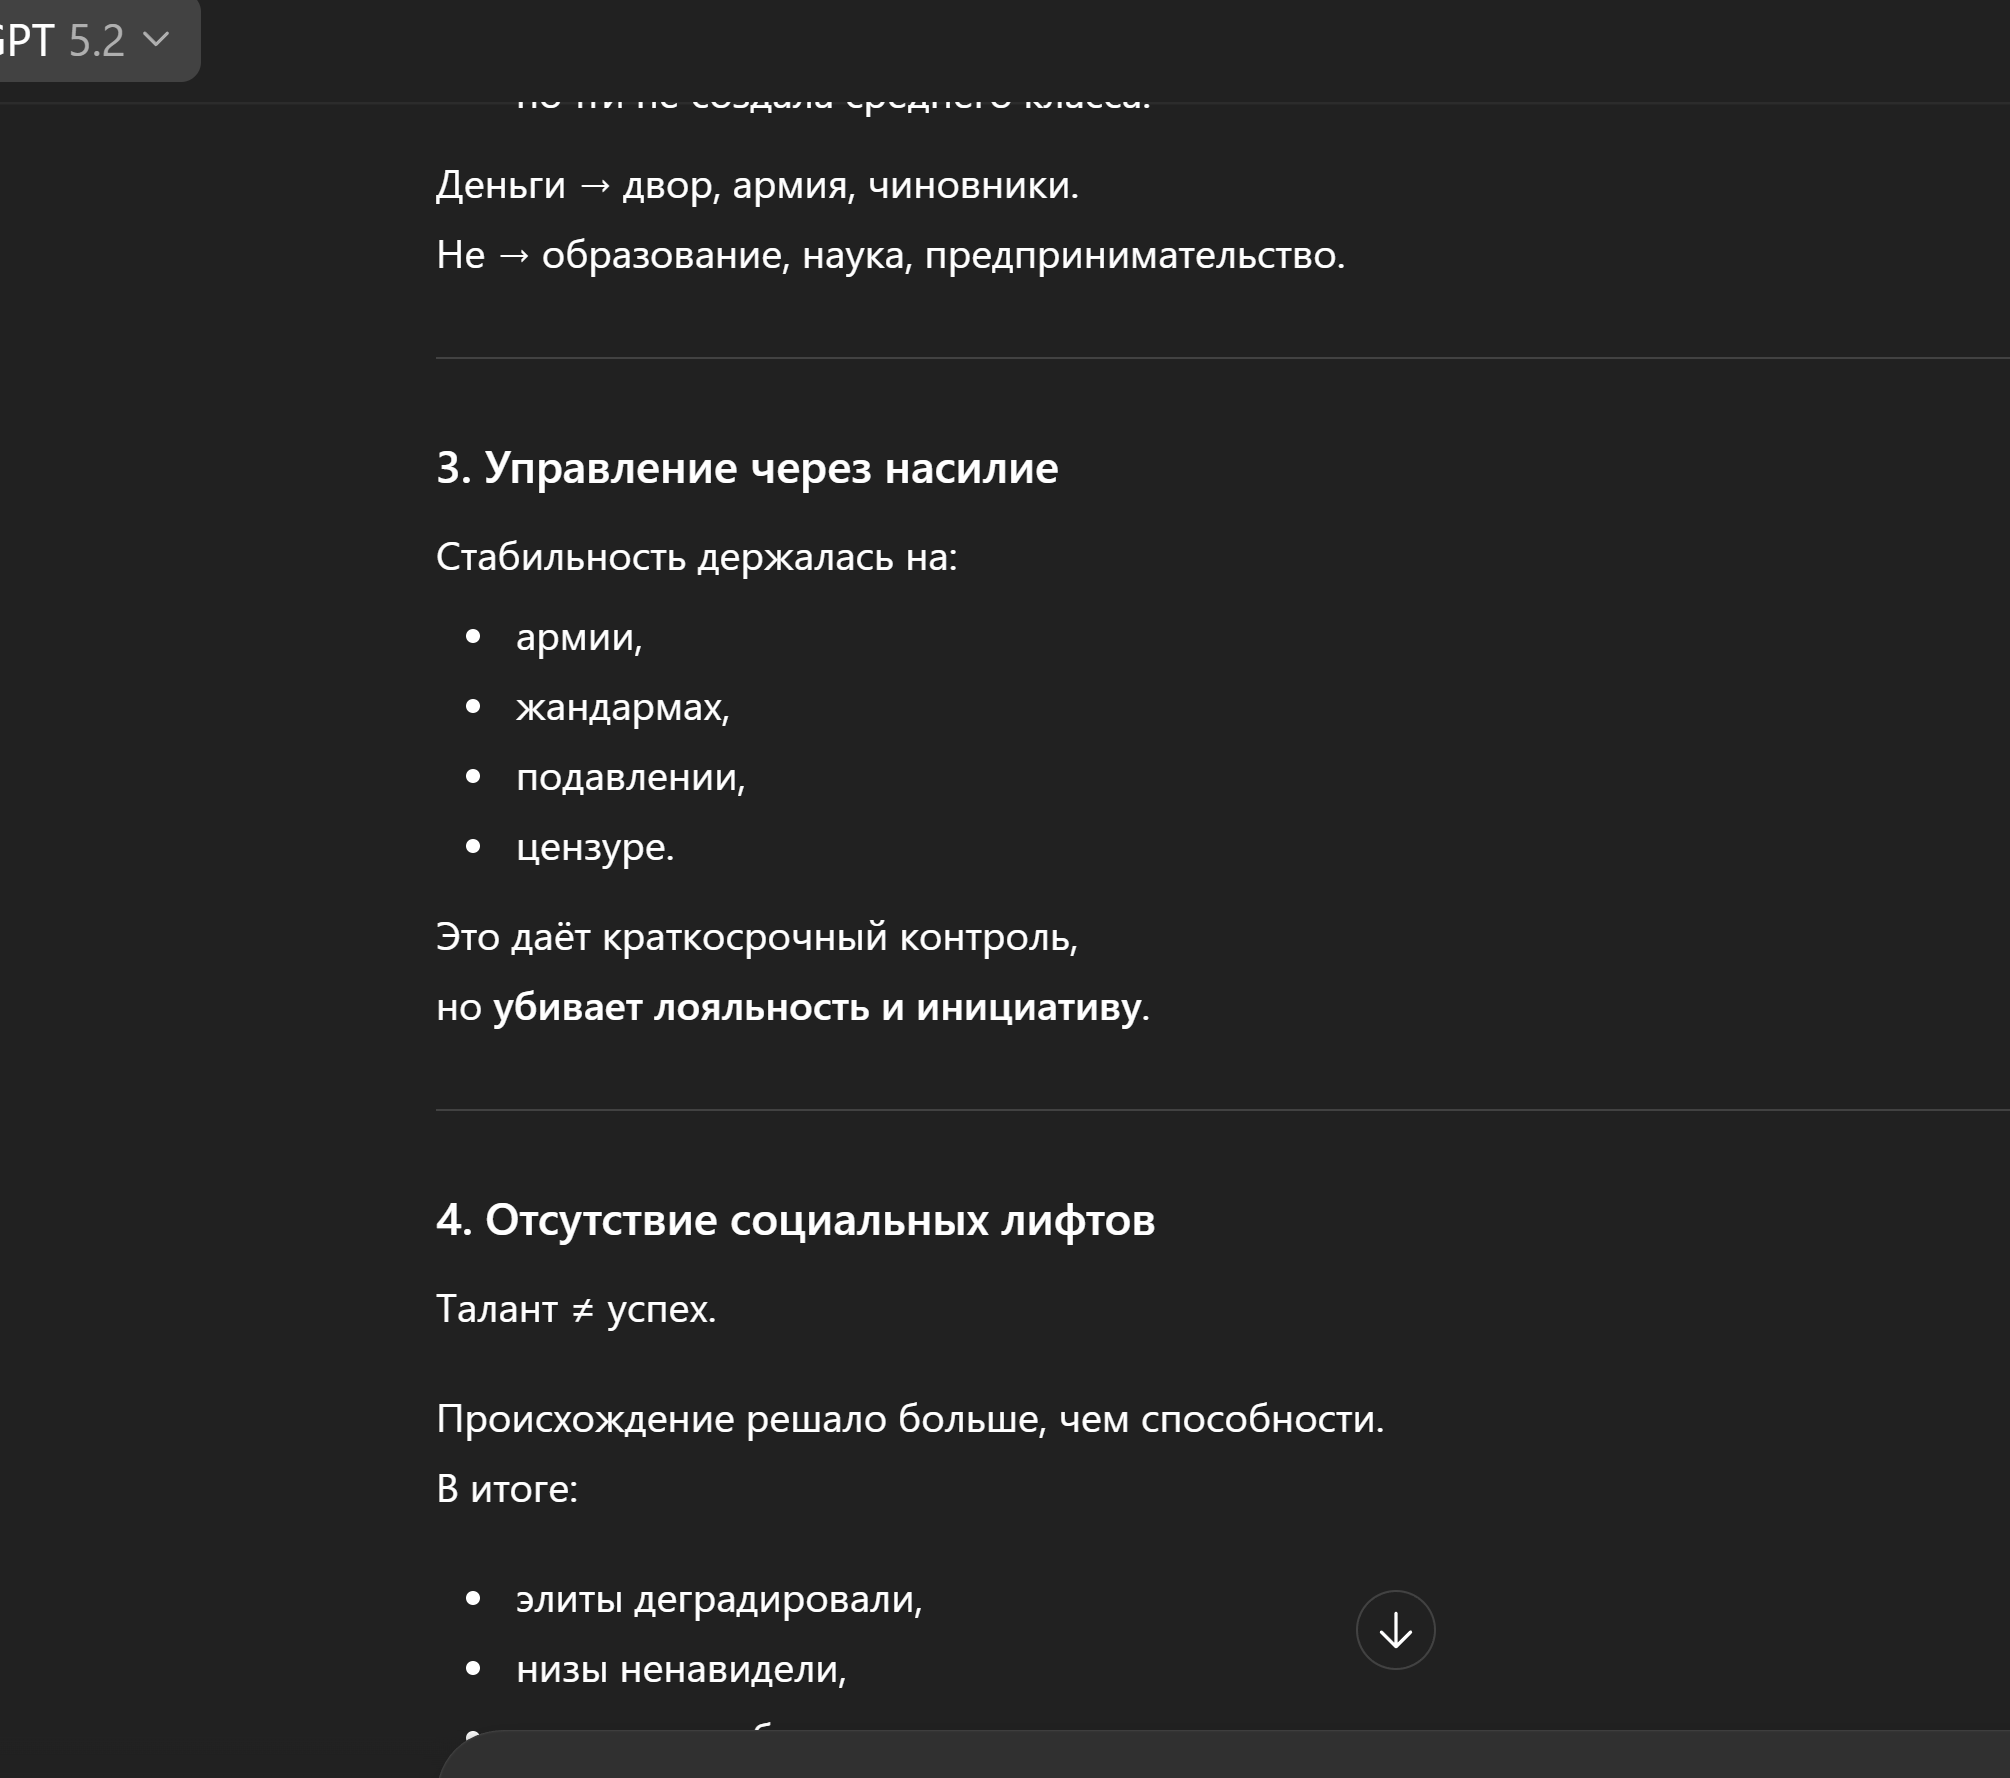Image resolution: width=2010 pixels, height=1778 pixels.
Task: Click sentence 'Происхождение решало больше, чем способности.'
Action: pos(910,1419)
